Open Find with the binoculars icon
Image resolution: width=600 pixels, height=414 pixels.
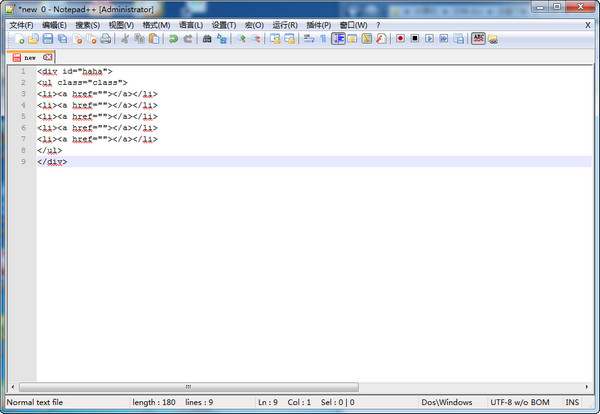207,39
